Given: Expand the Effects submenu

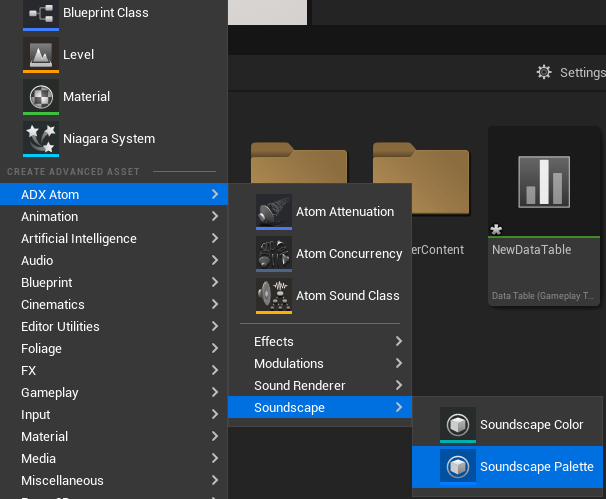Looking at the screenshot, I should [x=320, y=342].
